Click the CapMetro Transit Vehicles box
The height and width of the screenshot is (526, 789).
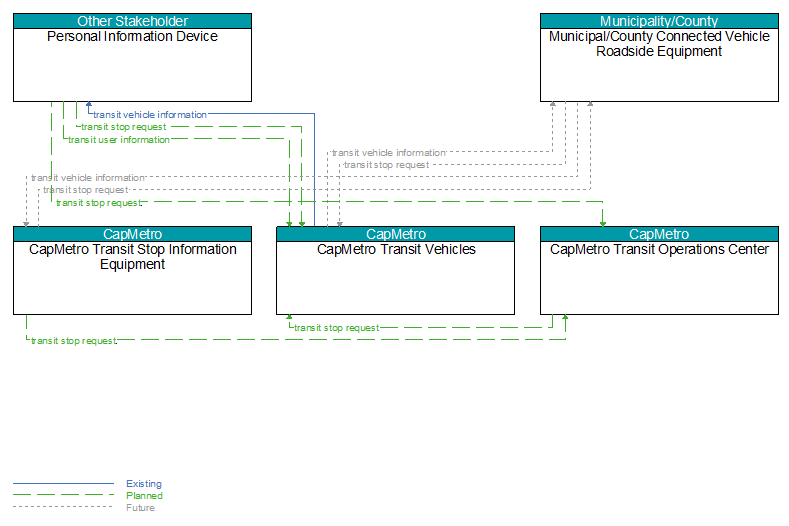click(396, 271)
